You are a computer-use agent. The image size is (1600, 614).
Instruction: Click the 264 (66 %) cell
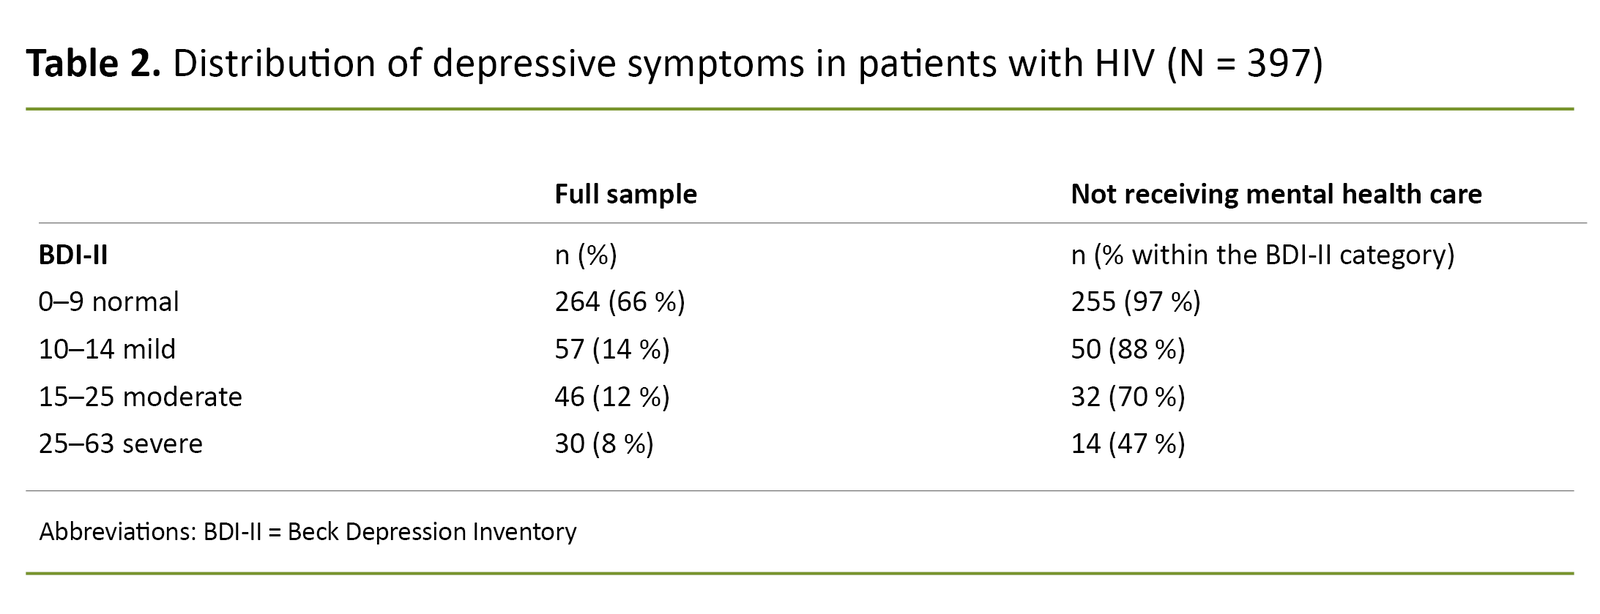[x=620, y=302]
